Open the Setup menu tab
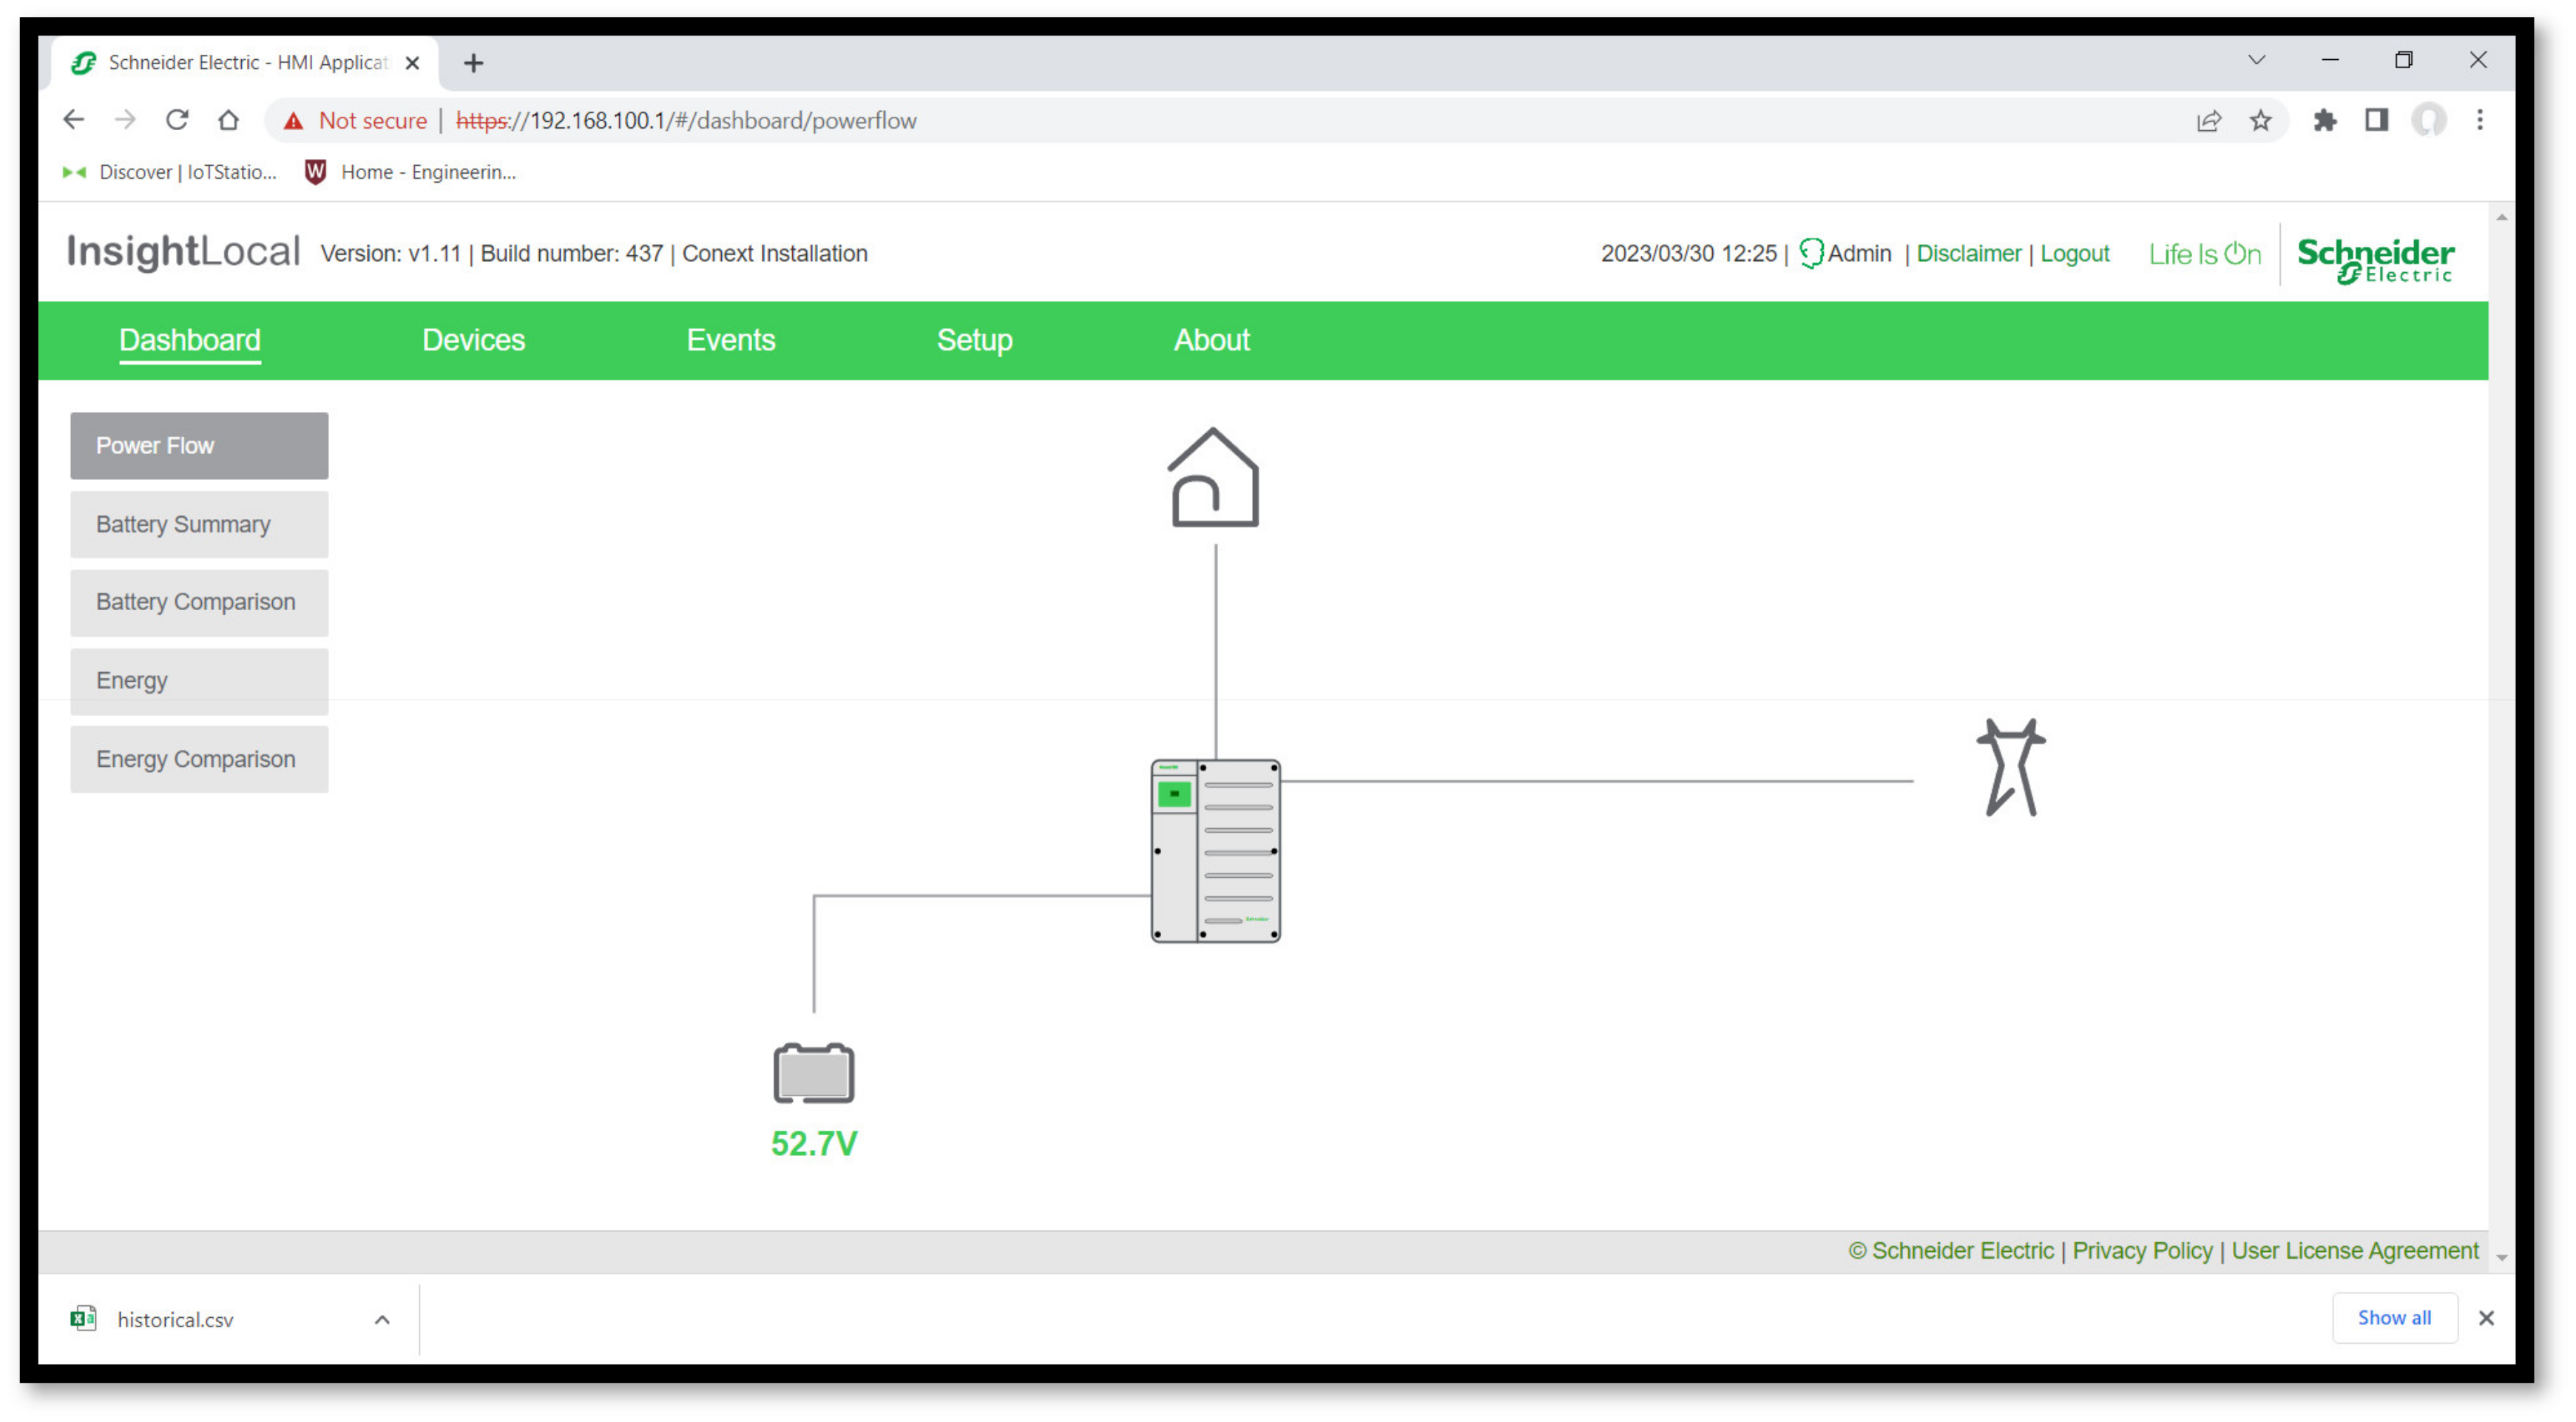Screen dimensions: 2576x1422 pyautogui.click(x=974, y=340)
